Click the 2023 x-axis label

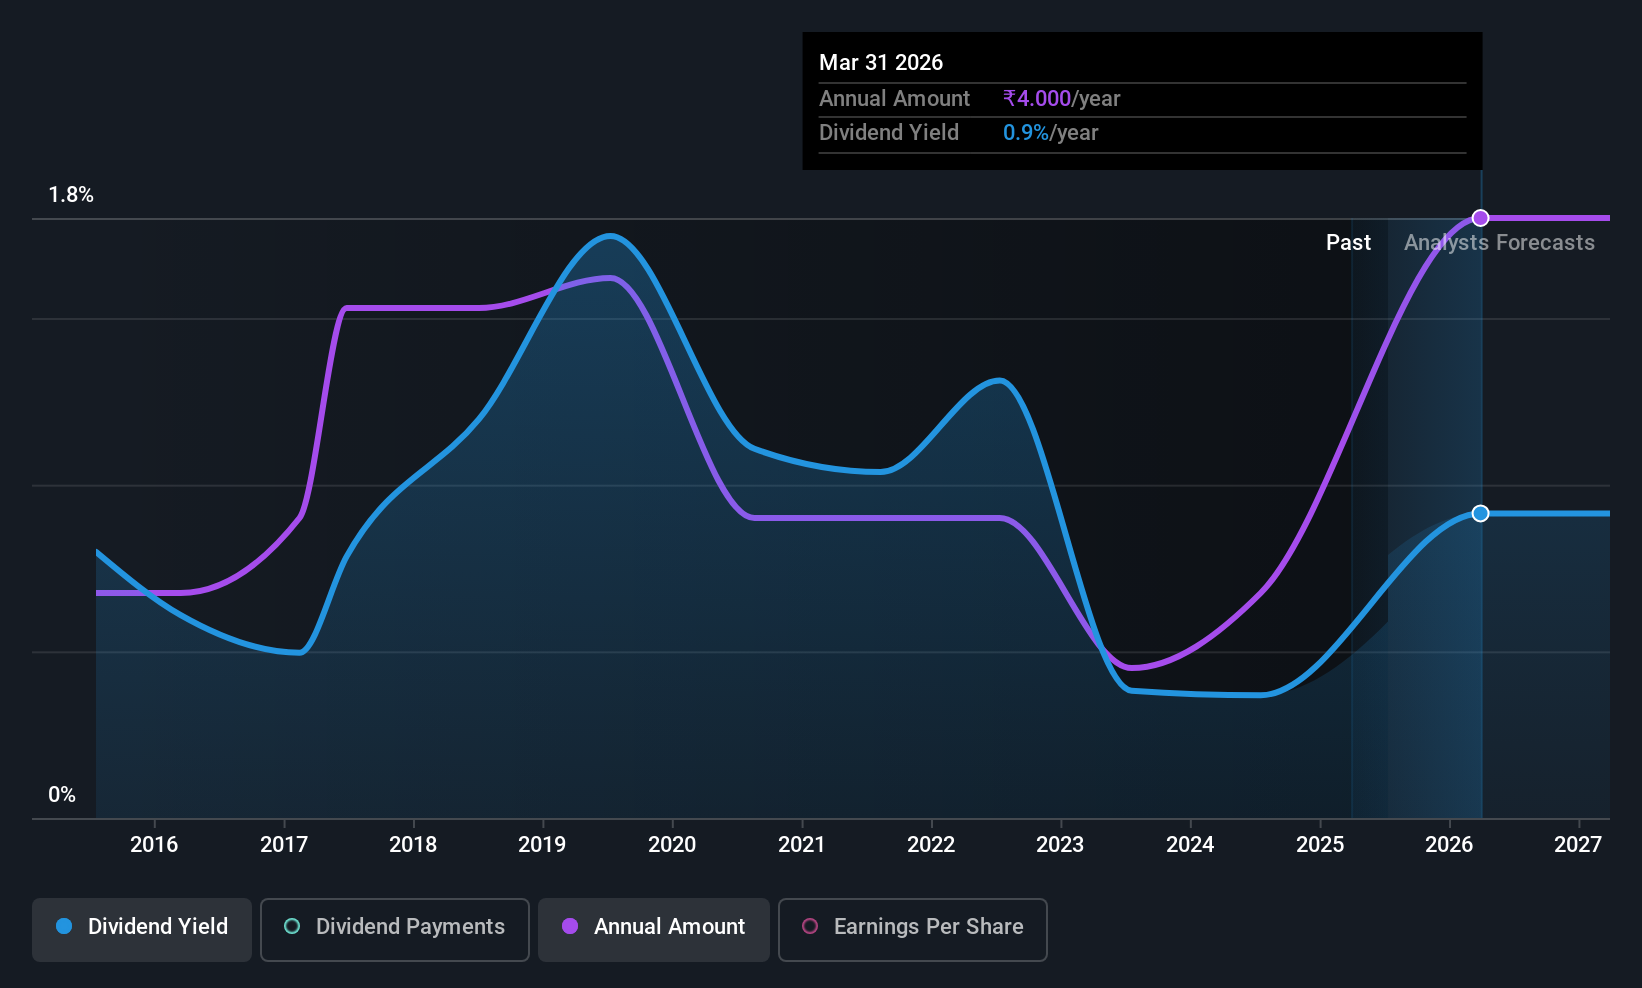click(1060, 845)
